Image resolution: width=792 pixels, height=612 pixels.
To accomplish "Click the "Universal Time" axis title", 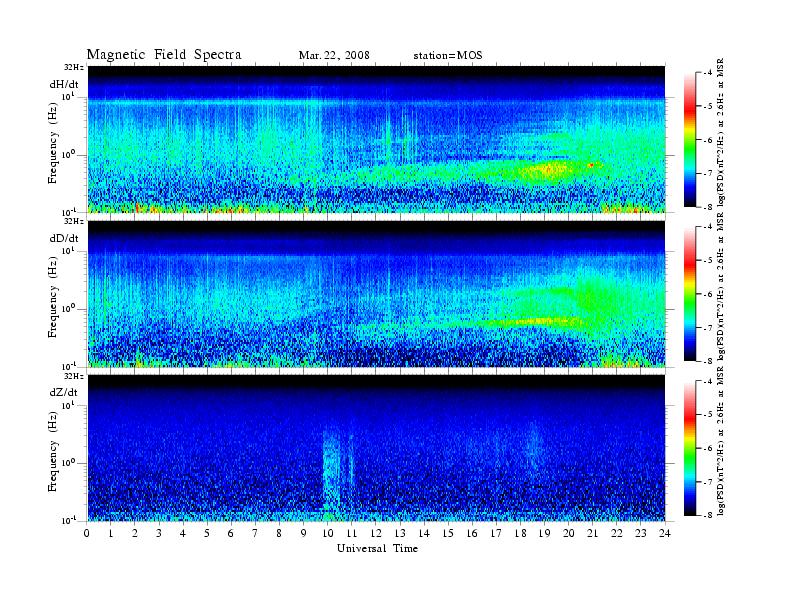I will (377, 548).
